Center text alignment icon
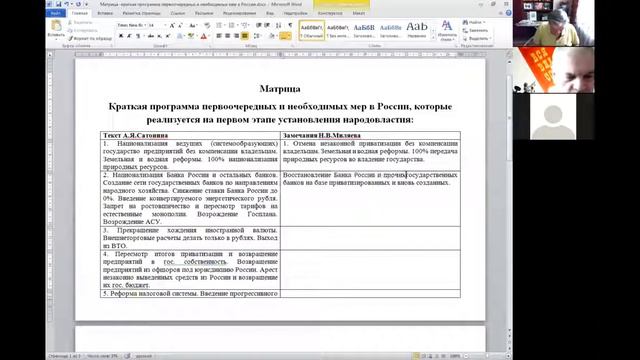This screenshot has height=360, width=640. [x=228, y=36]
